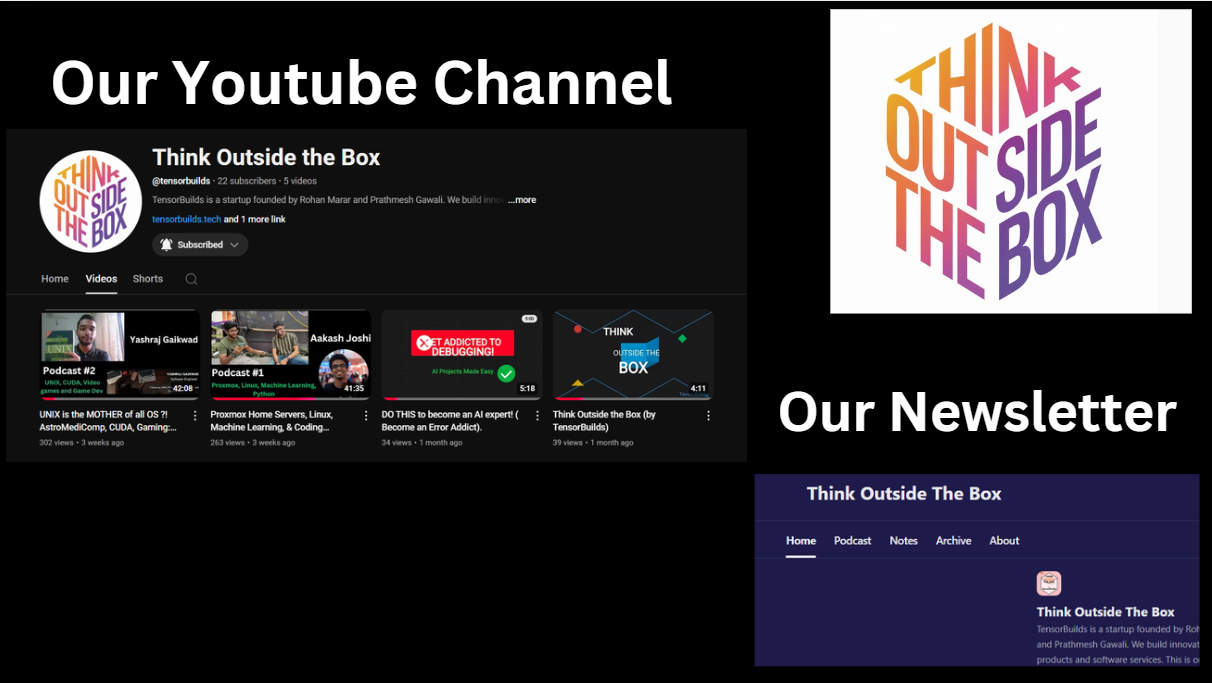Click the small pink newsletter logo icon

pos(1048,584)
